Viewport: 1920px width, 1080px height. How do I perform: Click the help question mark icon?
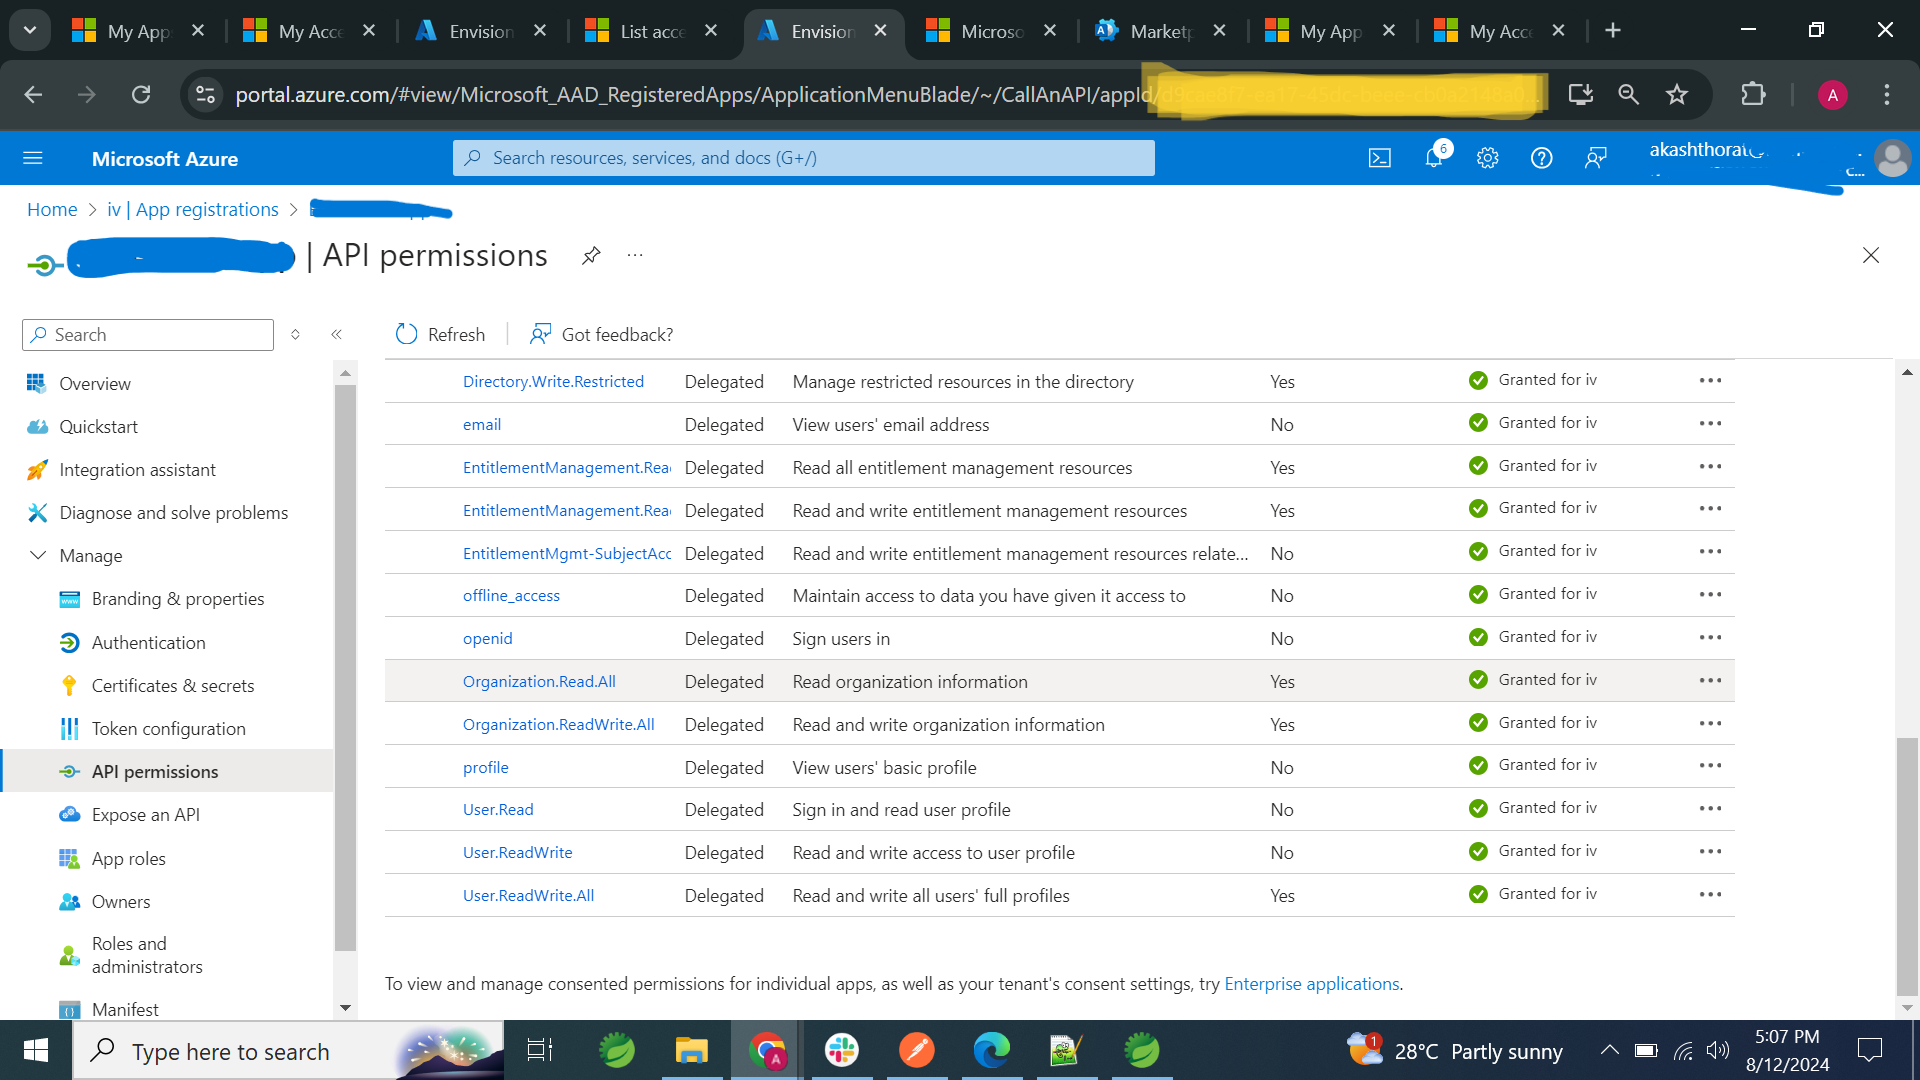click(x=1541, y=158)
